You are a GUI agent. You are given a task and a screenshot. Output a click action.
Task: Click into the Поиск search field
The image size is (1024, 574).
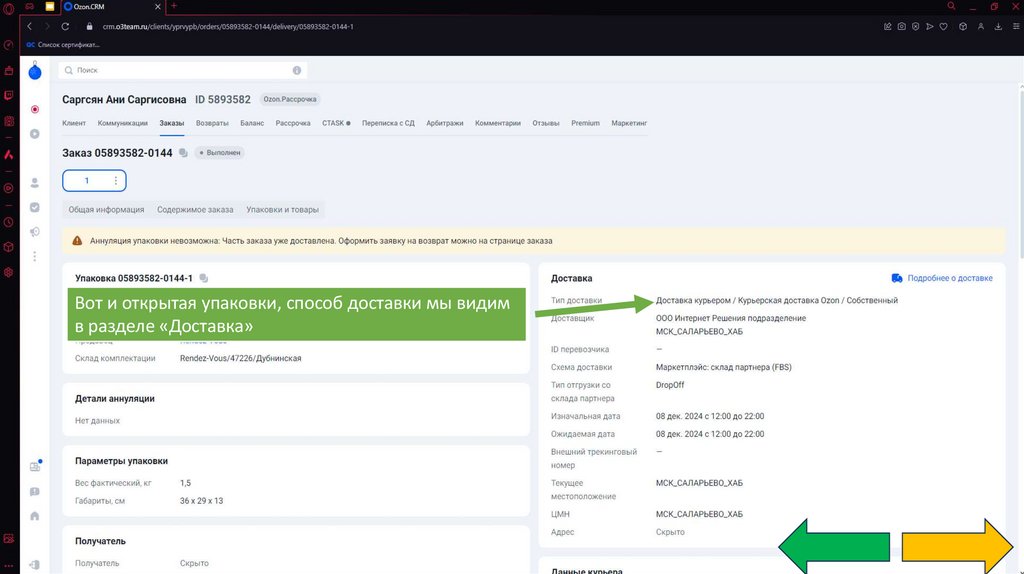click(x=183, y=71)
